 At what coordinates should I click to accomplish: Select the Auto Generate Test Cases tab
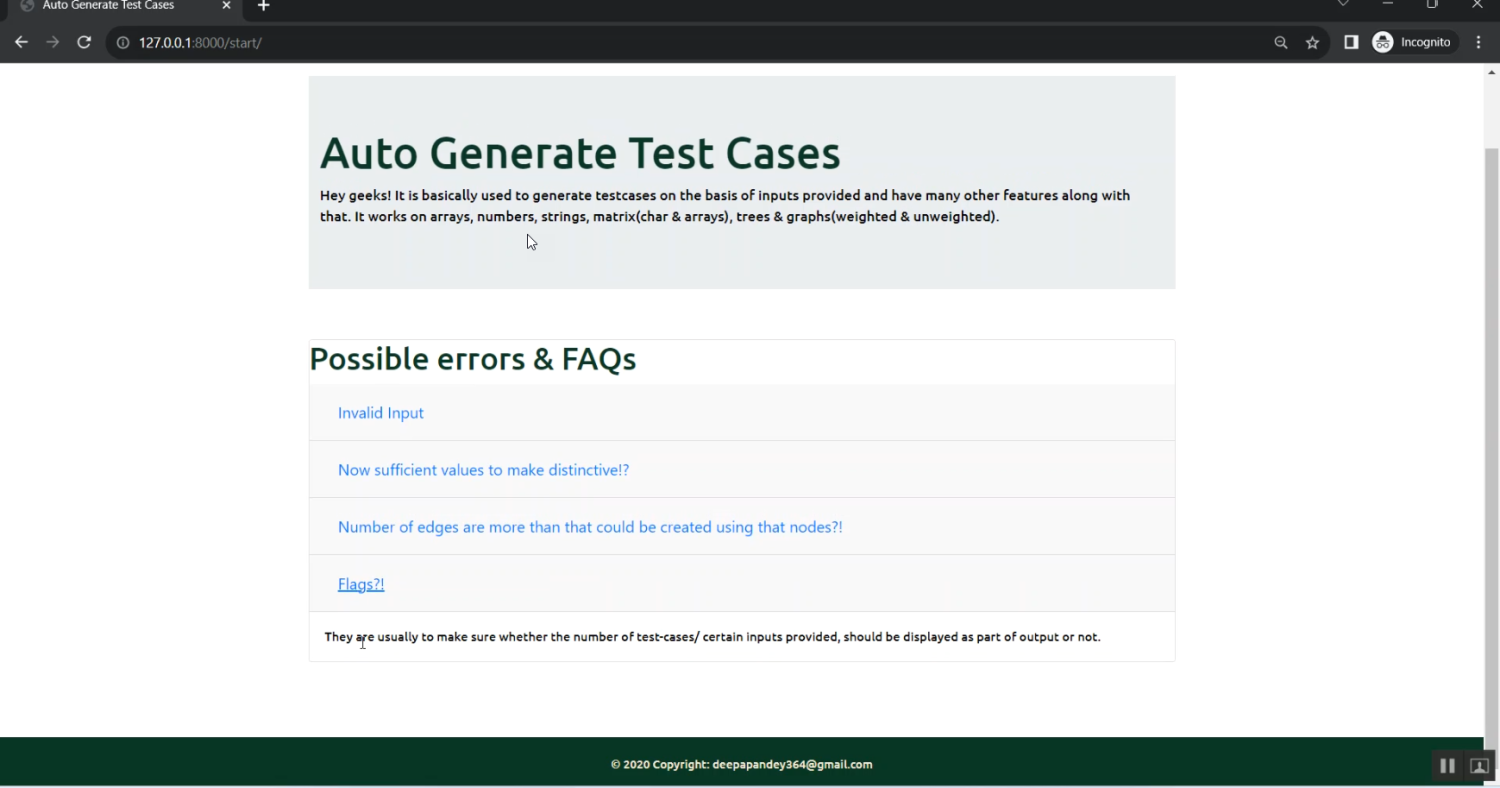point(108,6)
